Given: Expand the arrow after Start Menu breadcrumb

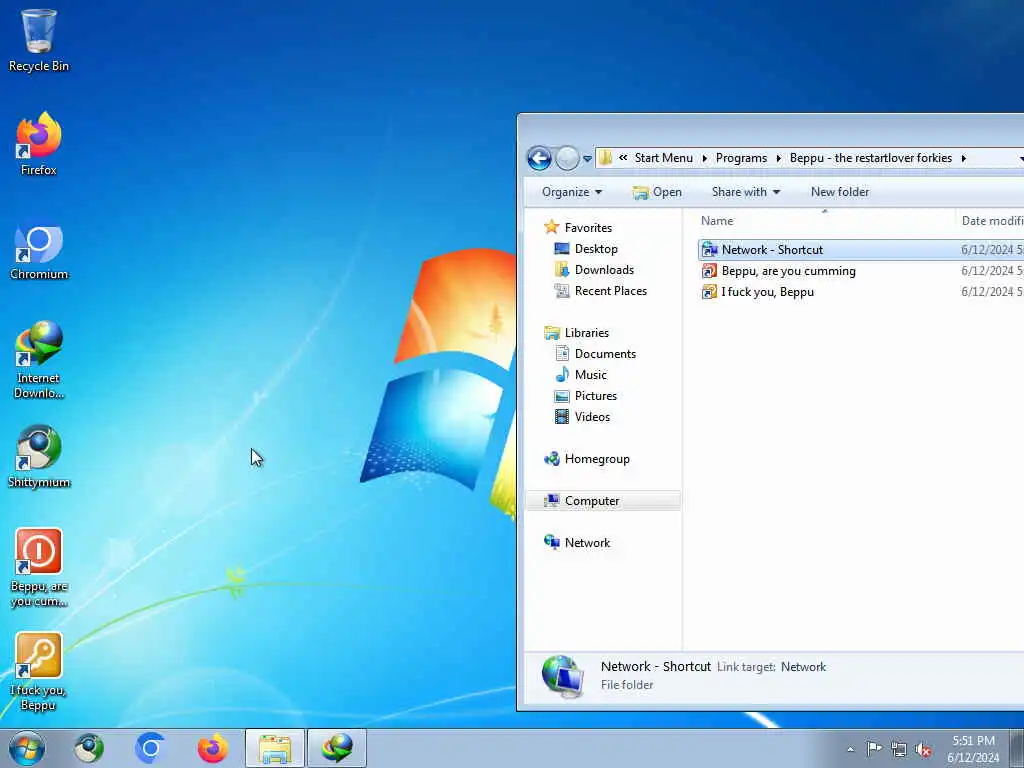Looking at the screenshot, I should point(705,158).
